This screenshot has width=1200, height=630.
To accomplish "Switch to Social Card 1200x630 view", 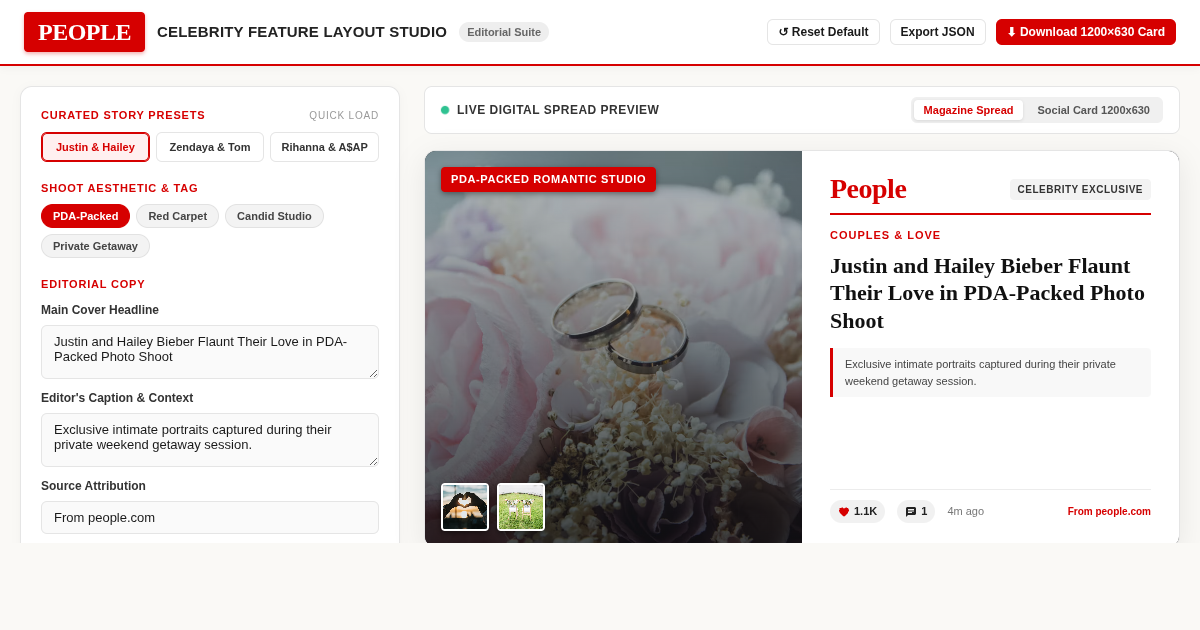I will click(x=1093, y=110).
